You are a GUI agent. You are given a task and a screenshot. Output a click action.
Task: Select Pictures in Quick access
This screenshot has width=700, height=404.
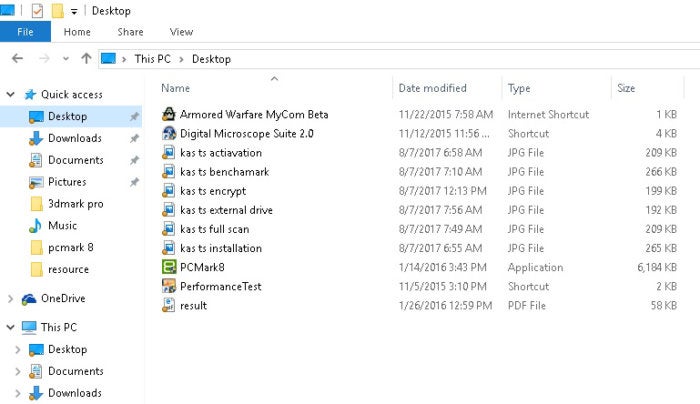(67, 182)
